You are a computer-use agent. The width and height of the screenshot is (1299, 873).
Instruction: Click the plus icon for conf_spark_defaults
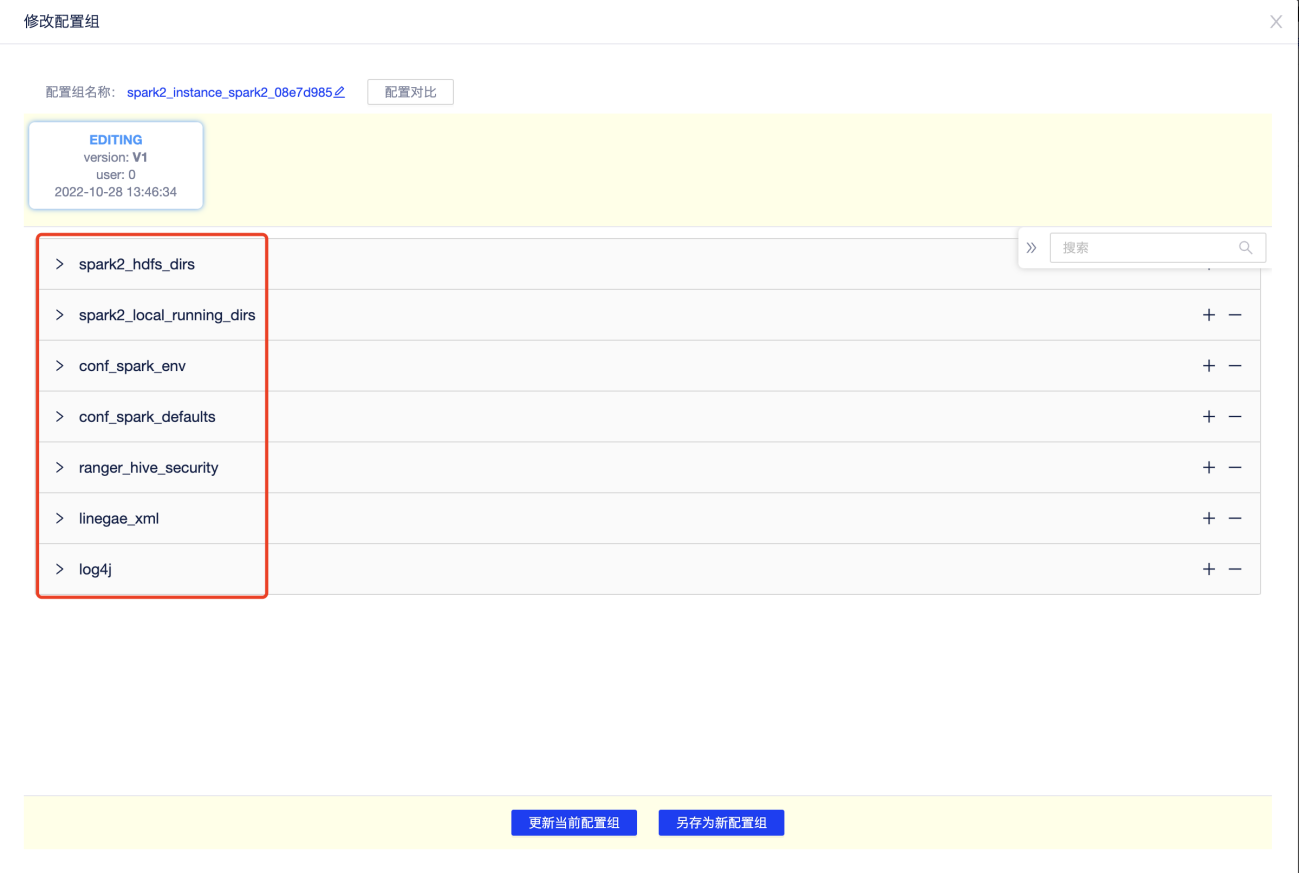[1209, 416]
